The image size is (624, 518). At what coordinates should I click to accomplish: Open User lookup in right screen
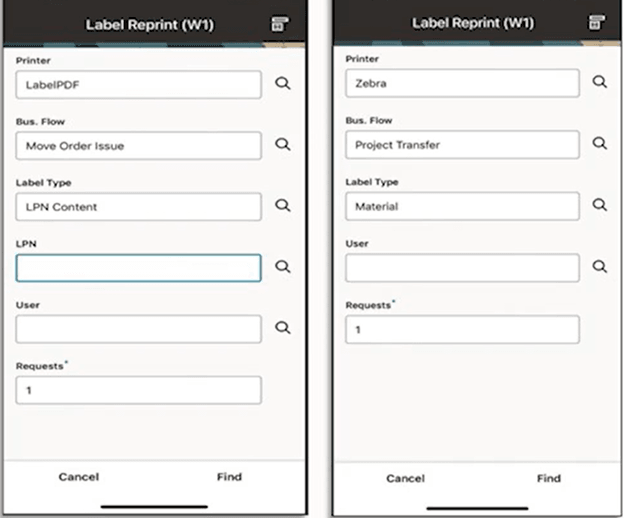click(600, 266)
